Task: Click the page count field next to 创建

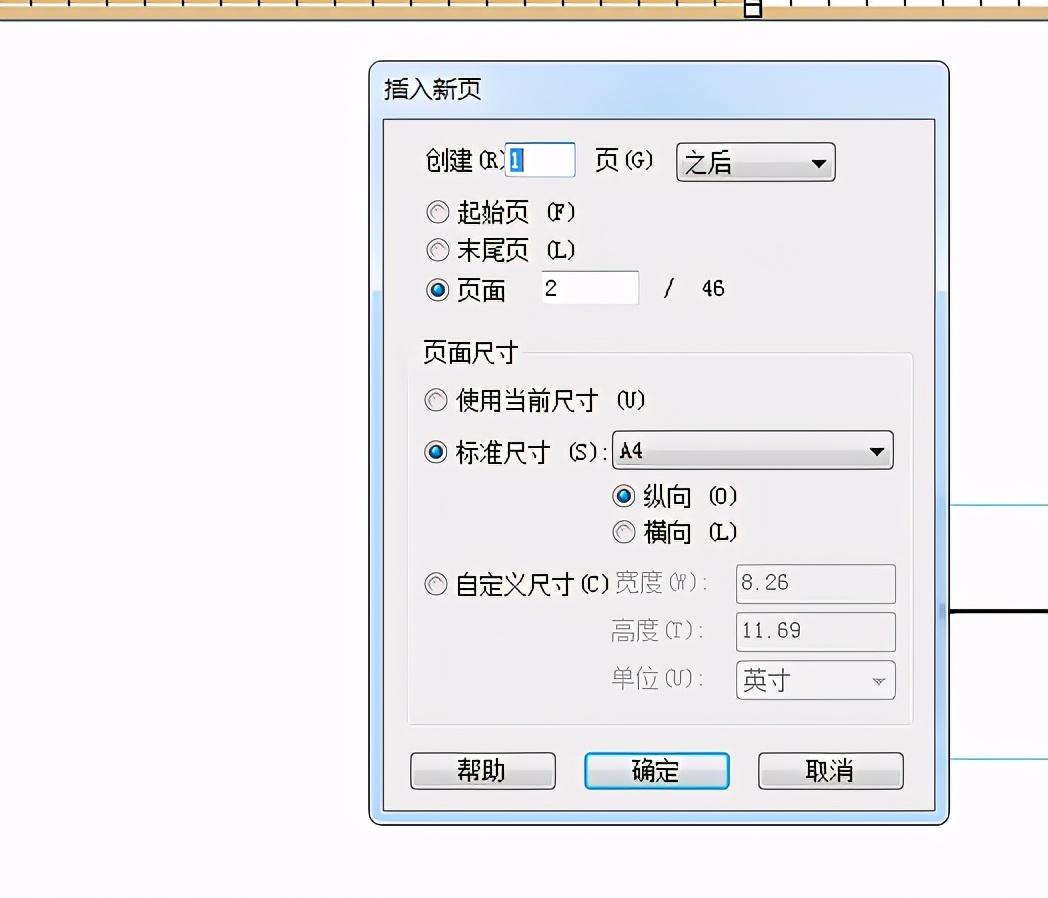Action: pyautogui.click(x=540, y=160)
